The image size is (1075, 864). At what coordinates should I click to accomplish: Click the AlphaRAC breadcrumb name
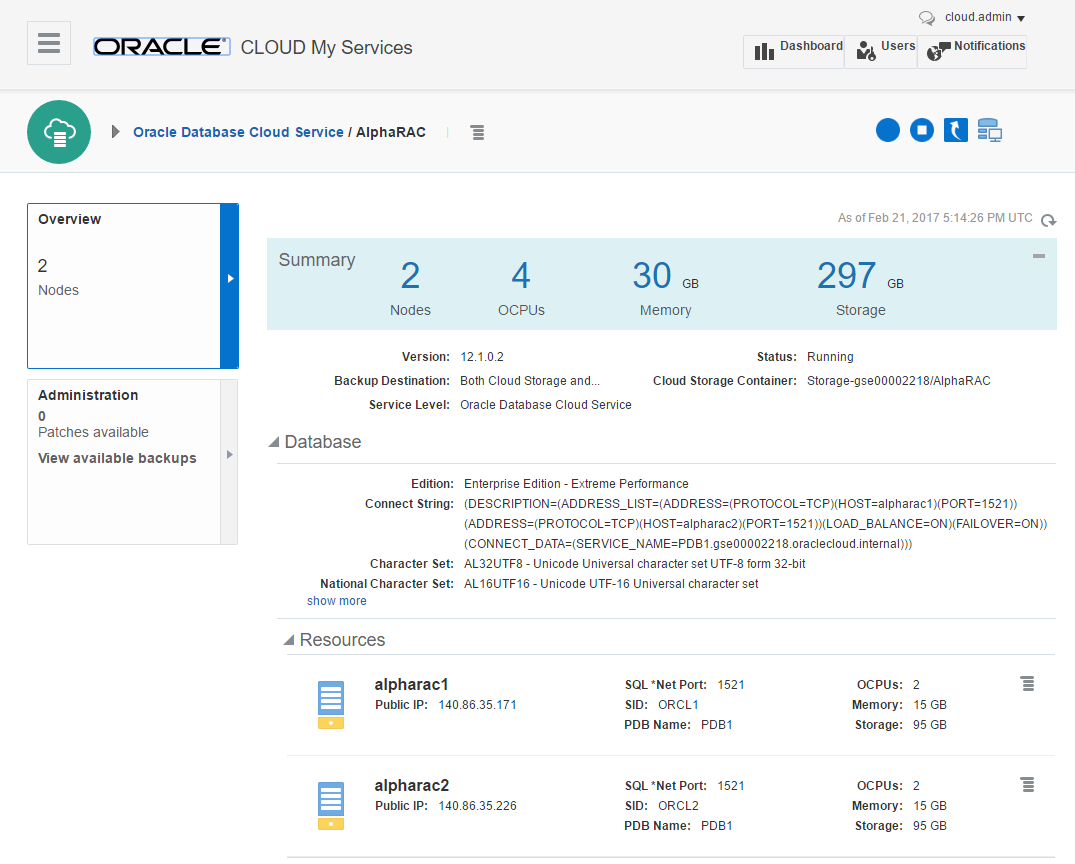(x=391, y=132)
